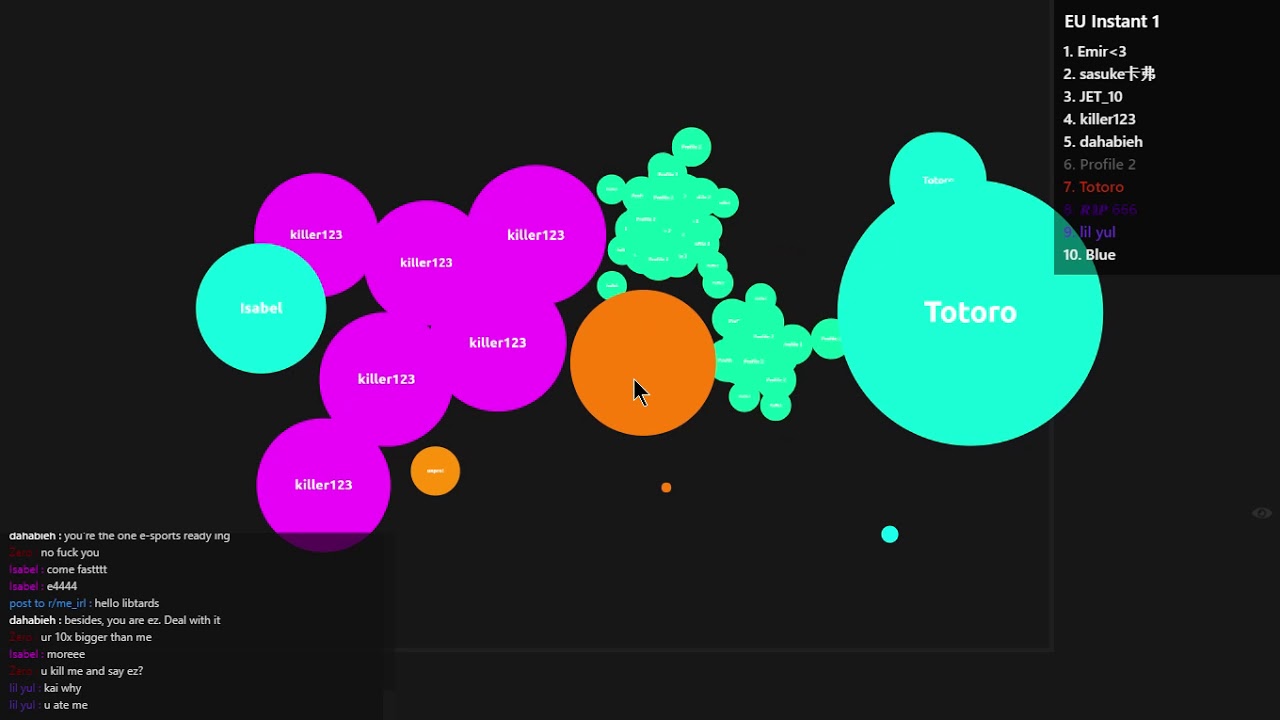Select leaderboard entry '2. sasuke'

1109,74
